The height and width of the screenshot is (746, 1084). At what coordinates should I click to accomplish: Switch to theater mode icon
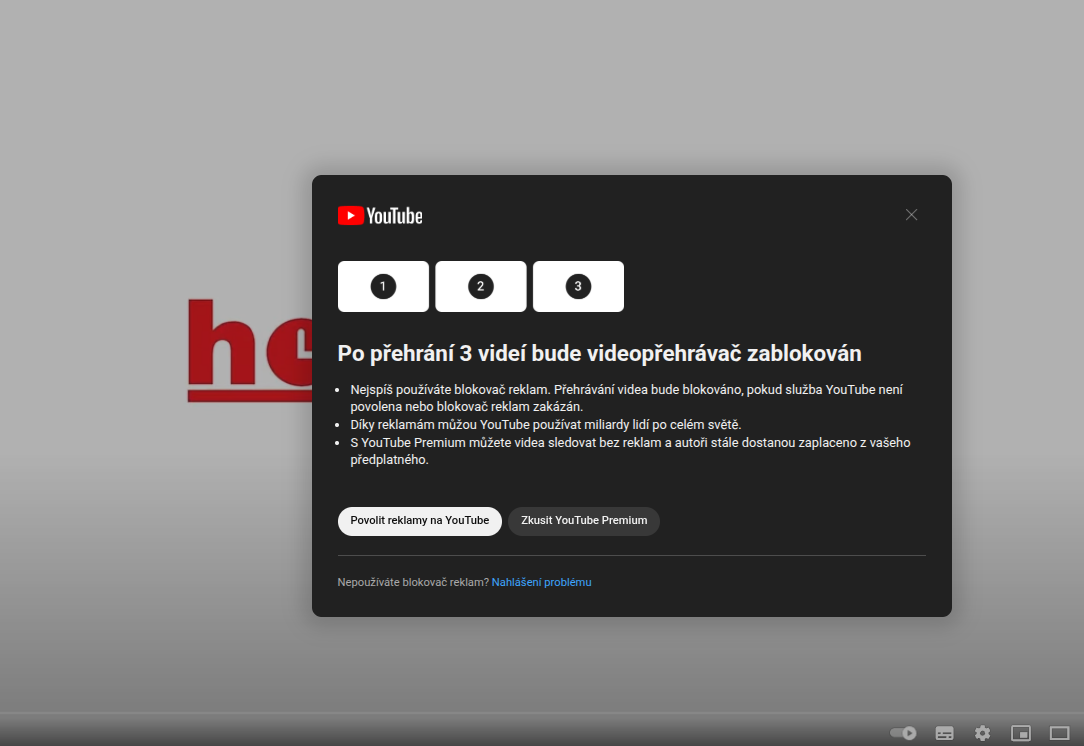[x=1060, y=733]
